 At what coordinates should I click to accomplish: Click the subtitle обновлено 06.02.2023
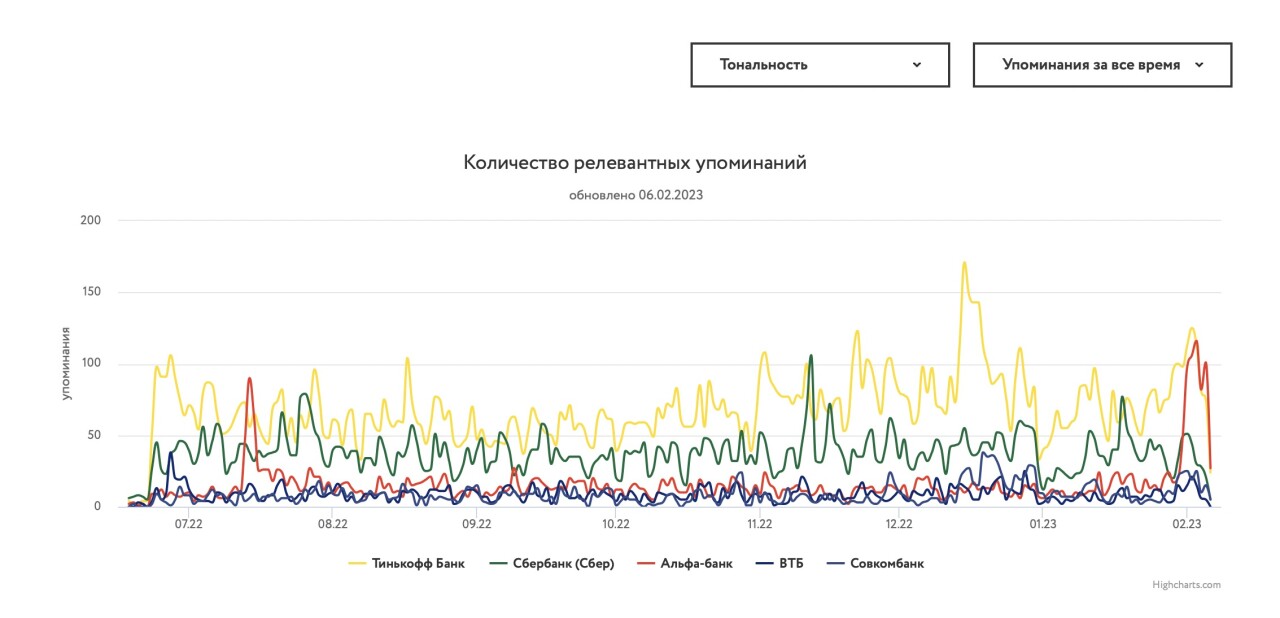pyautogui.click(x=635, y=195)
